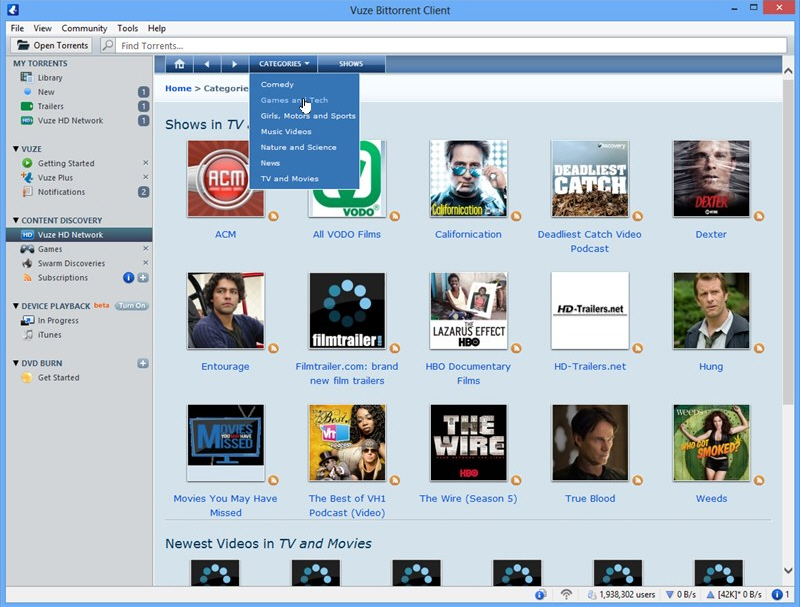The height and width of the screenshot is (607, 800).
Task: Open the Californication show link
Action: pyautogui.click(x=468, y=235)
